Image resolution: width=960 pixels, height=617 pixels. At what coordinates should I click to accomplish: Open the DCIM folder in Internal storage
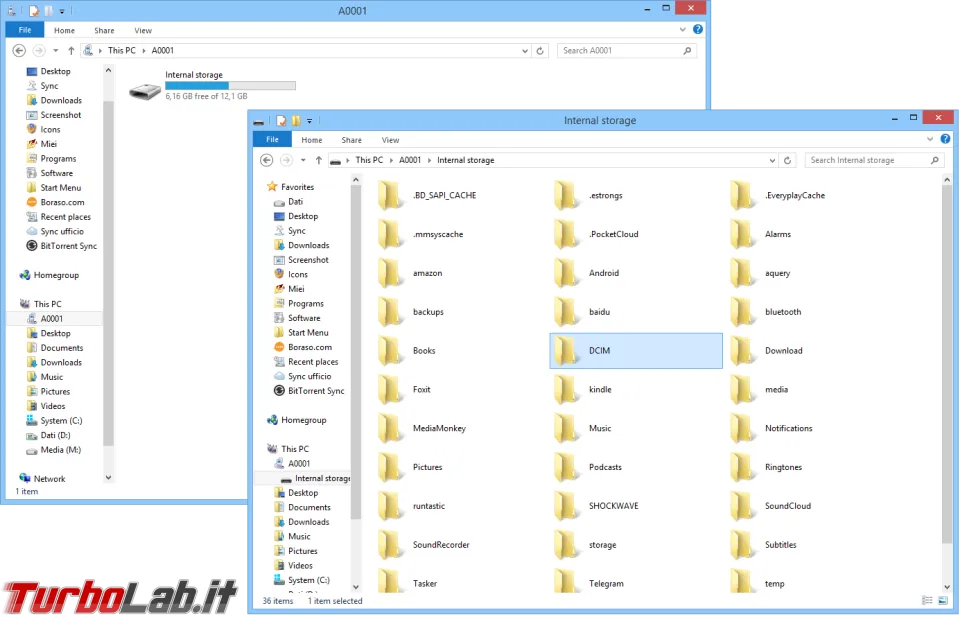click(636, 351)
